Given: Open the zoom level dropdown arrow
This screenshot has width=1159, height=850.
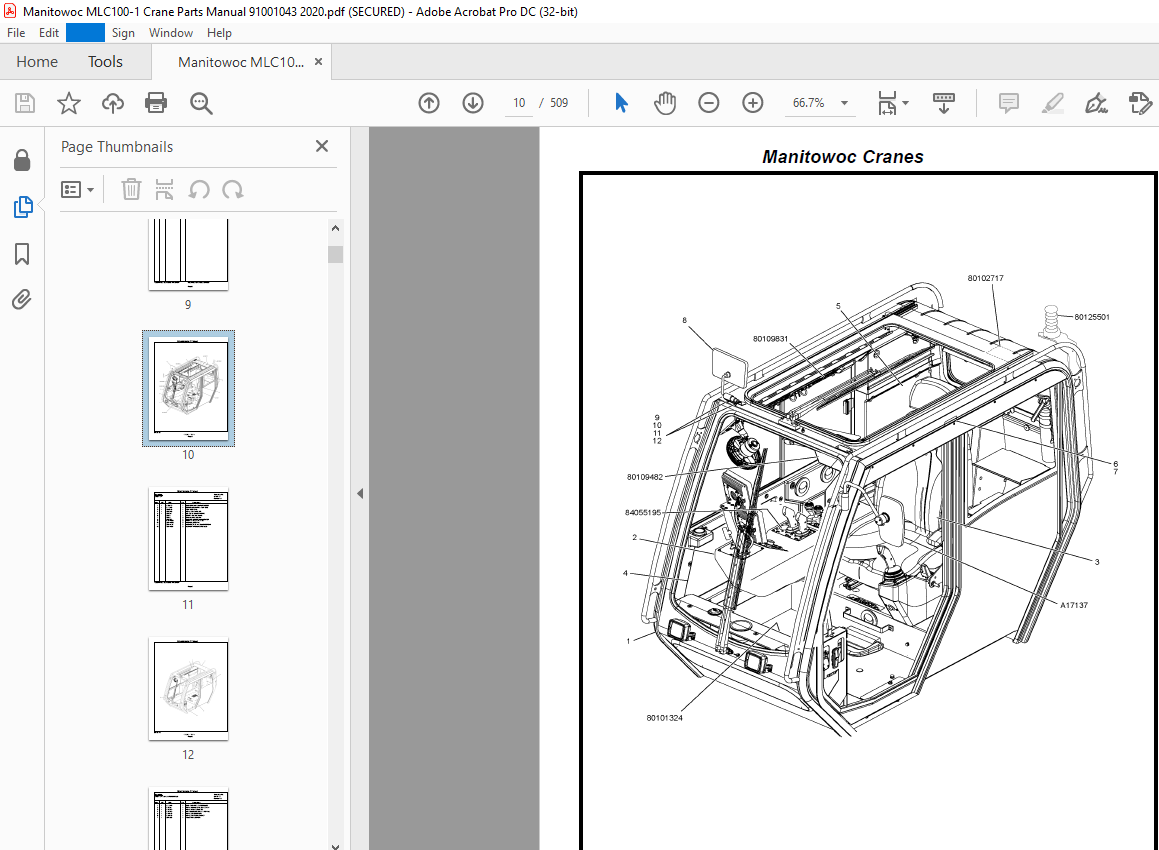Looking at the screenshot, I should pyautogui.click(x=844, y=103).
